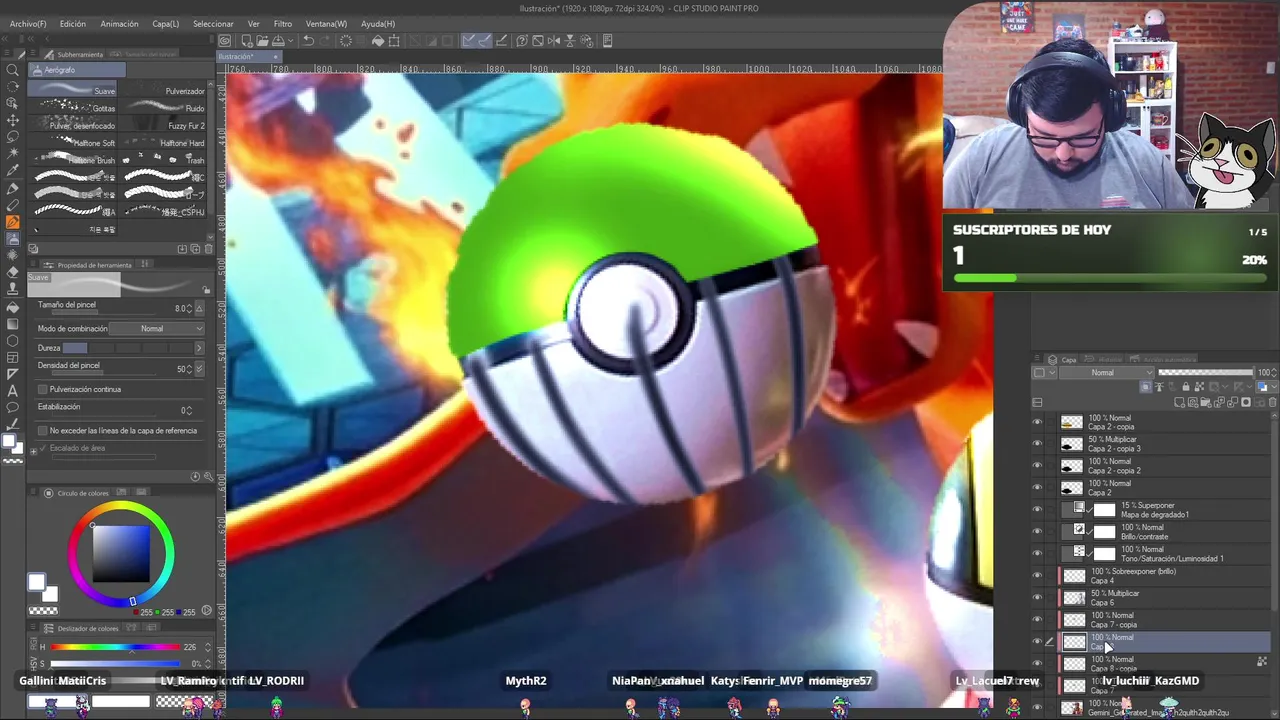Select the Fill bucket tool in left toolbox
The width and height of the screenshot is (1280, 720).
(x=13, y=307)
